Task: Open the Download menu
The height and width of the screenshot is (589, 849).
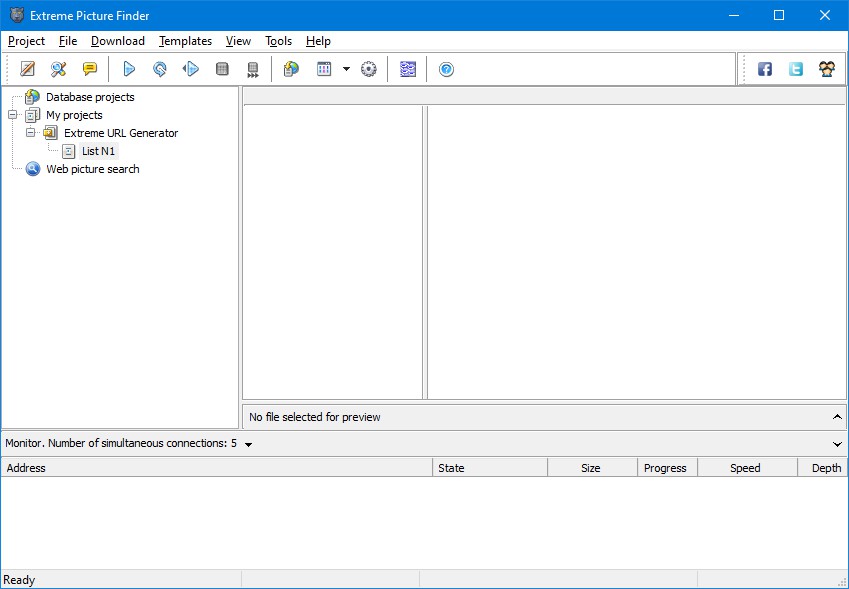Action: tap(117, 41)
